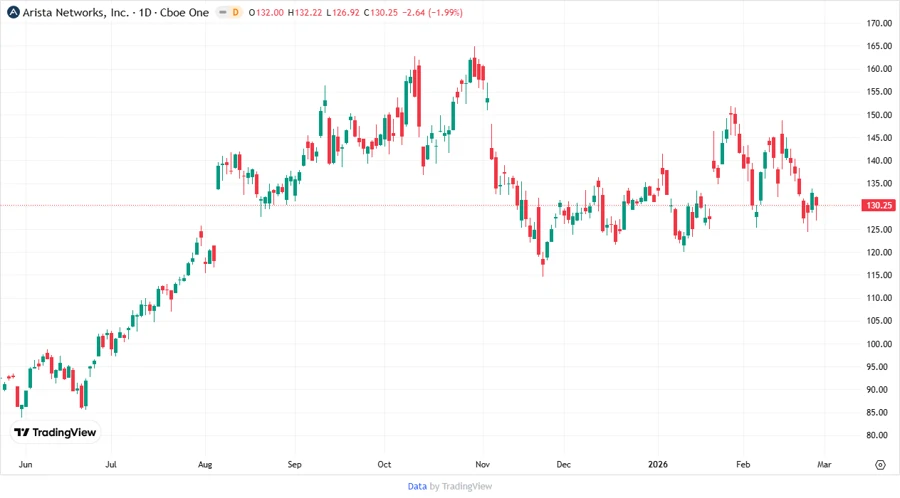Click the high value H132.22

tap(305, 12)
